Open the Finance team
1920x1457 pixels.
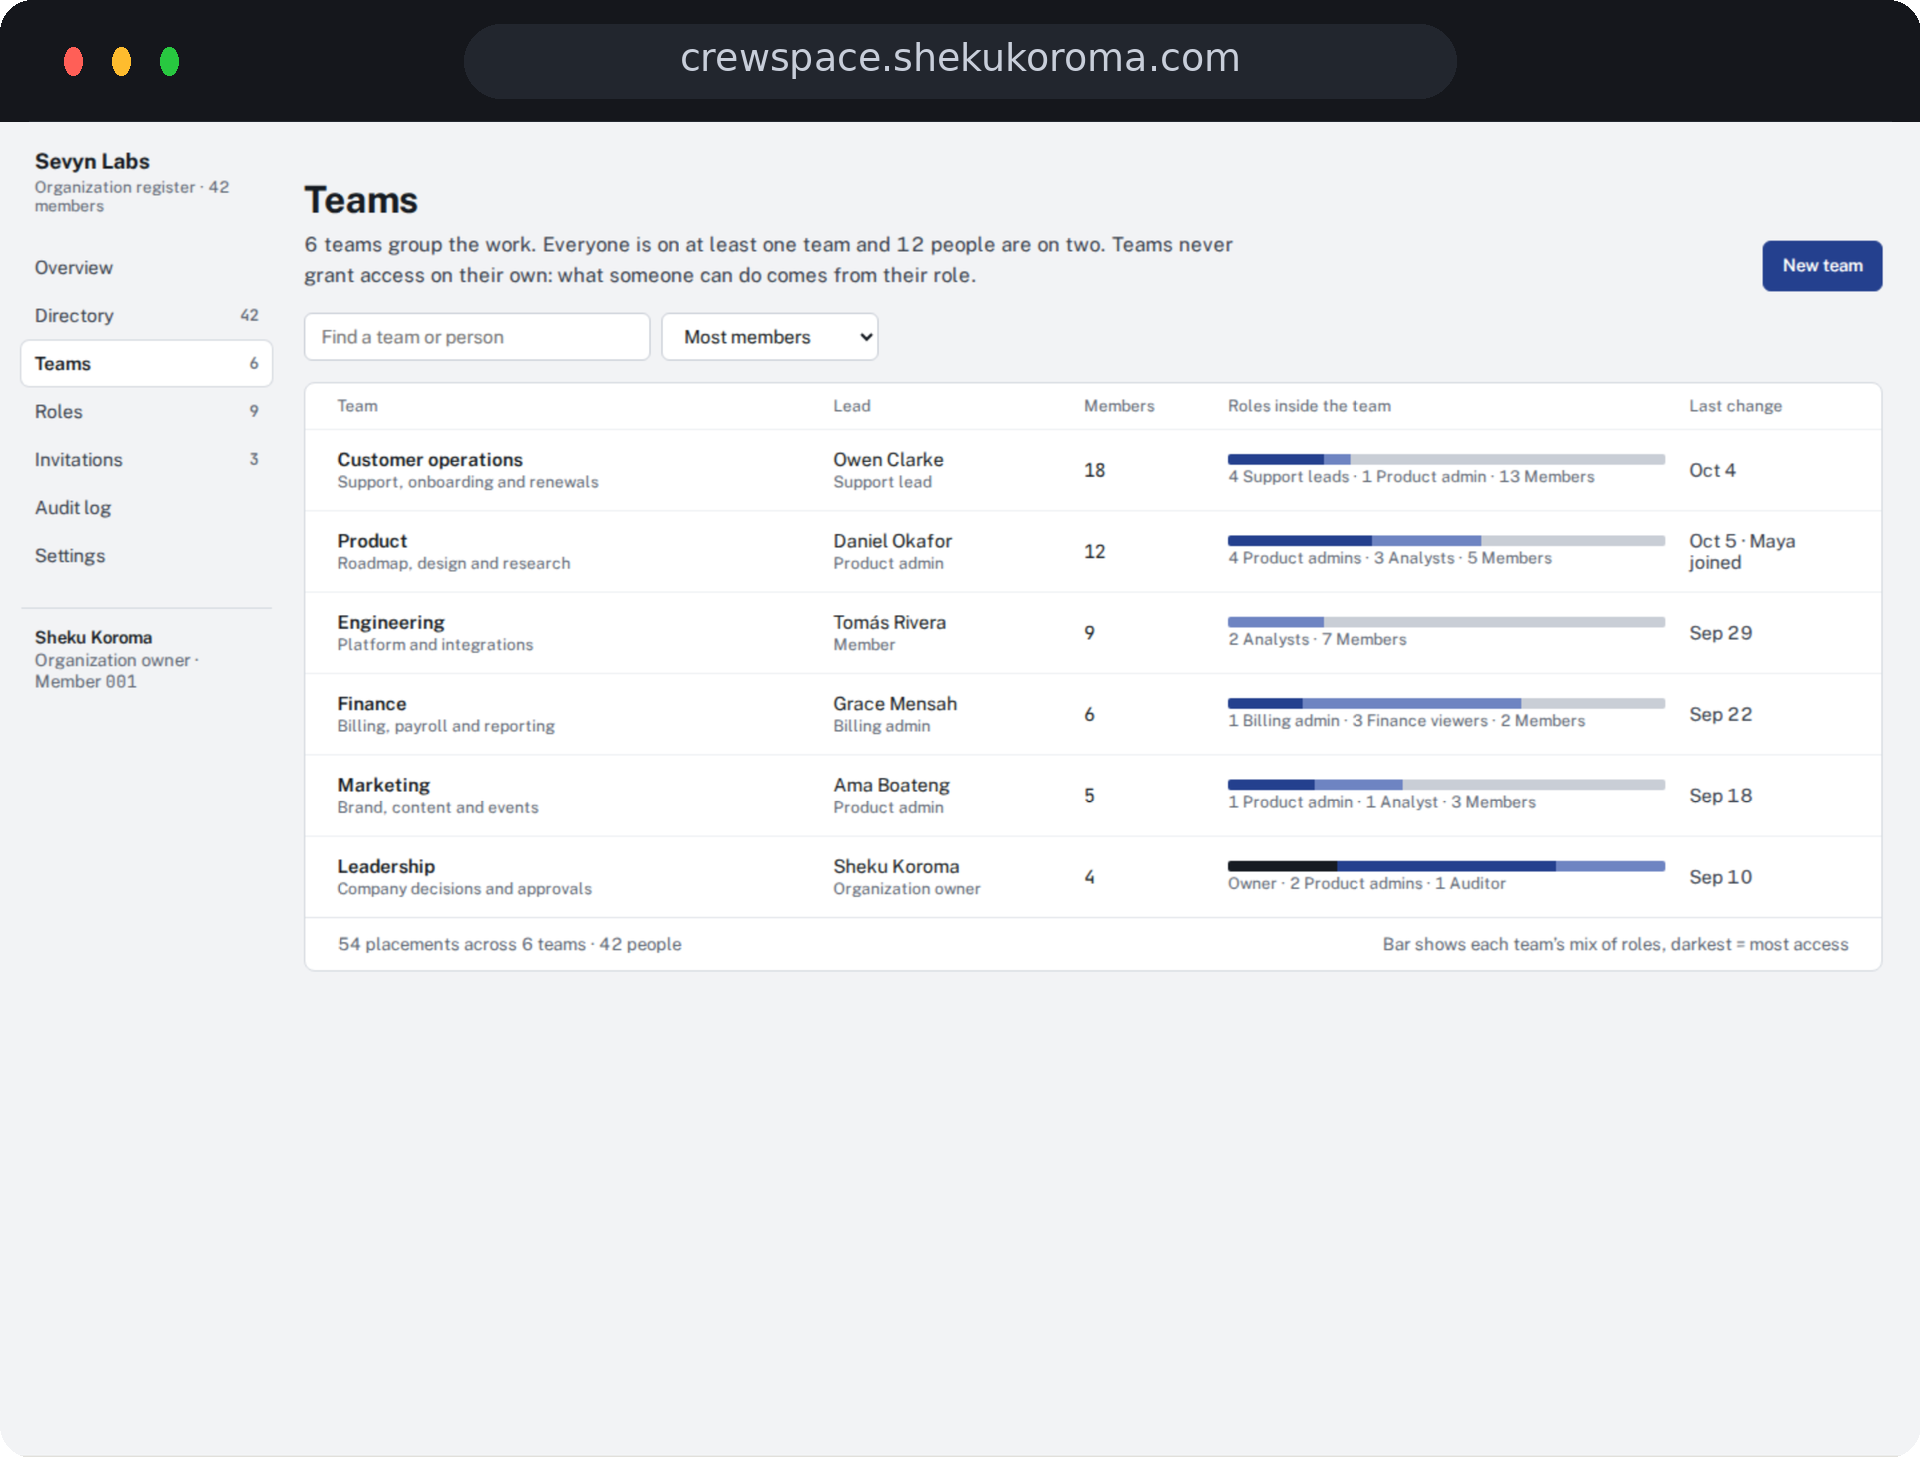point(1093,714)
